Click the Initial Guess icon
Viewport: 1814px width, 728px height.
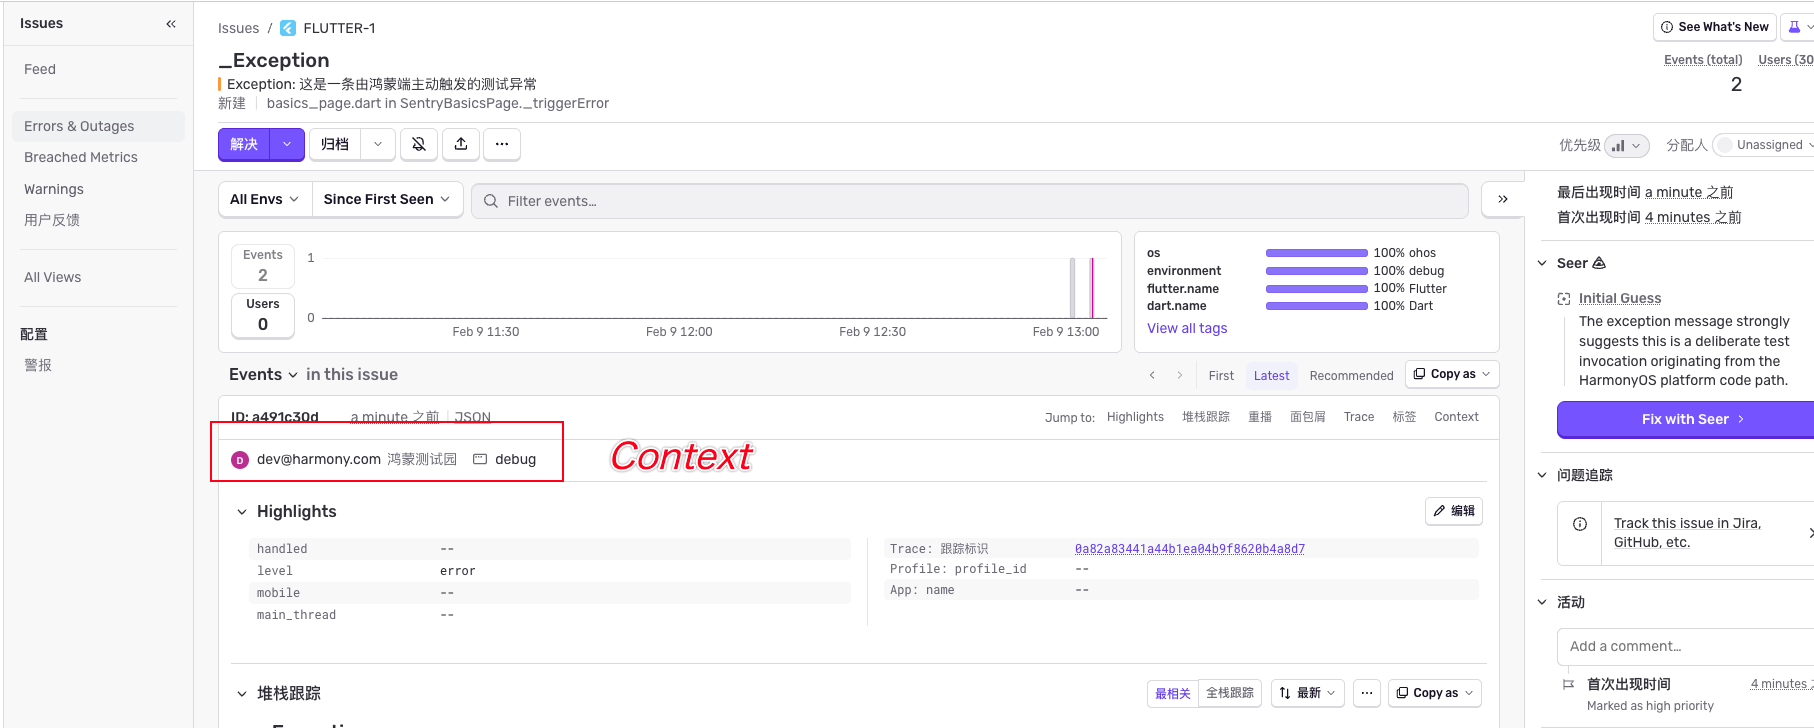1564,298
